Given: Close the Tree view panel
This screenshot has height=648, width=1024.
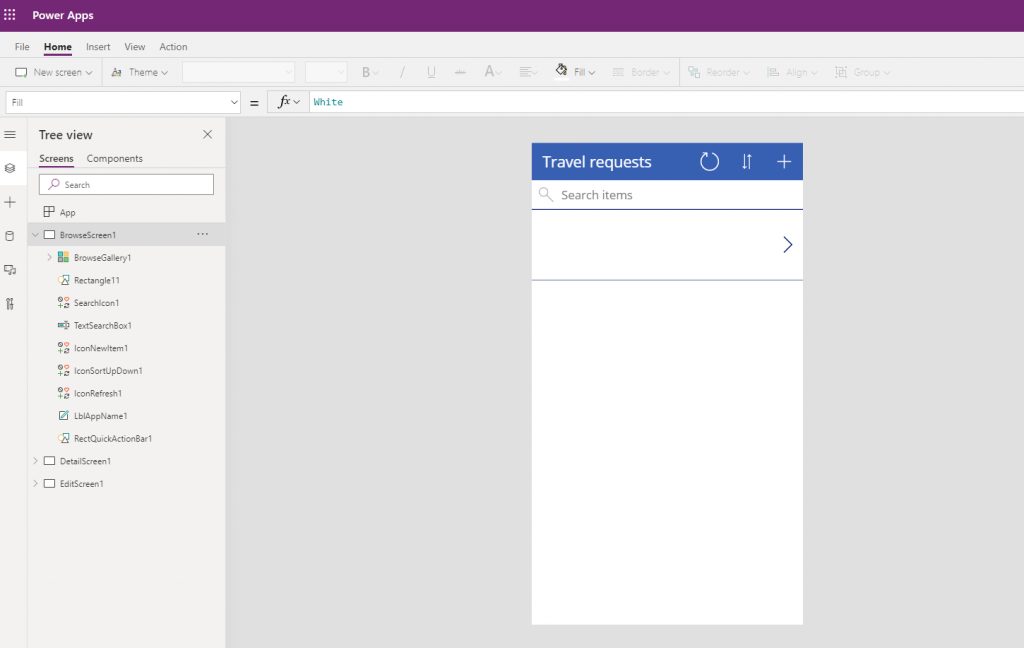Looking at the screenshot, I should (208, 135).
